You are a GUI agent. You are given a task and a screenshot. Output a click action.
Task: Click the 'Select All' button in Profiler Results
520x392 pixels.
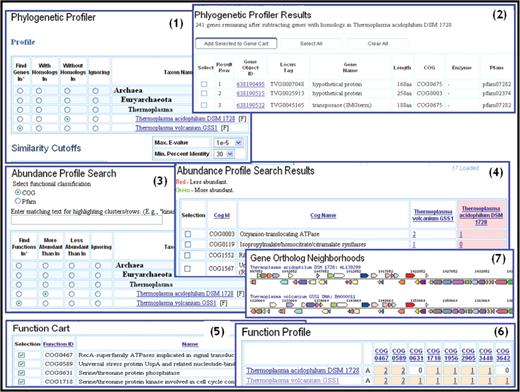click(x=311, y=43)
